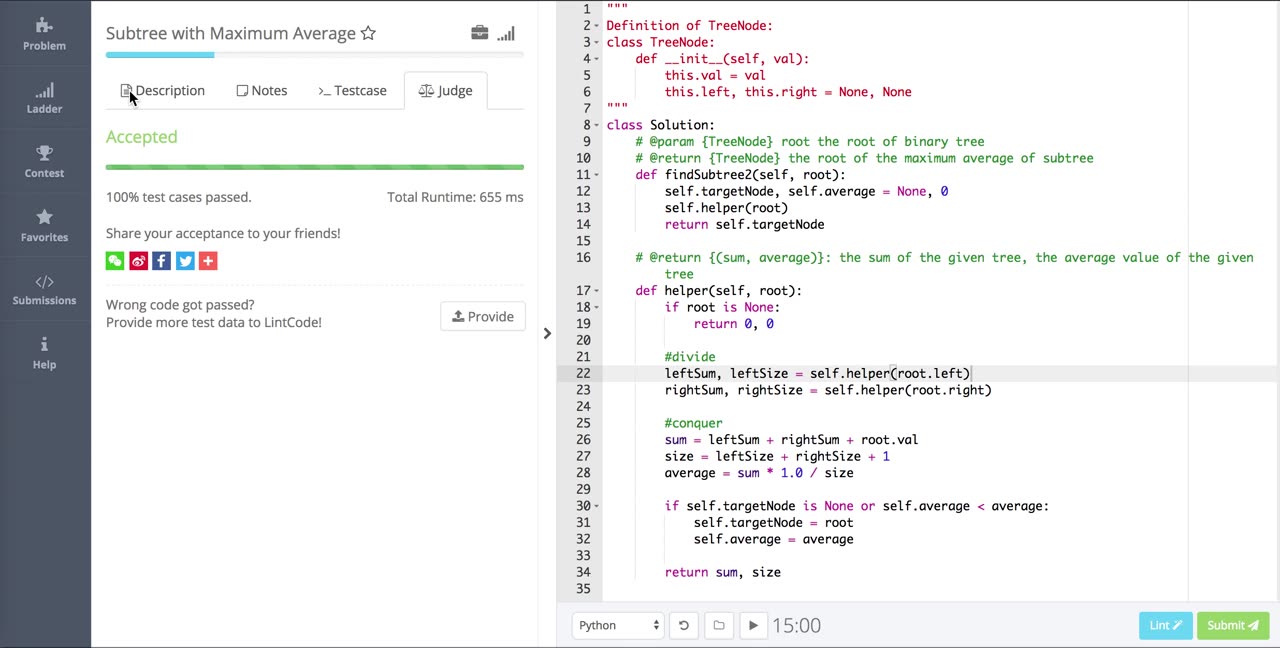Share acceptance via WeChat icon
This screenshot has height=648, width=1280.
[115, 261]
